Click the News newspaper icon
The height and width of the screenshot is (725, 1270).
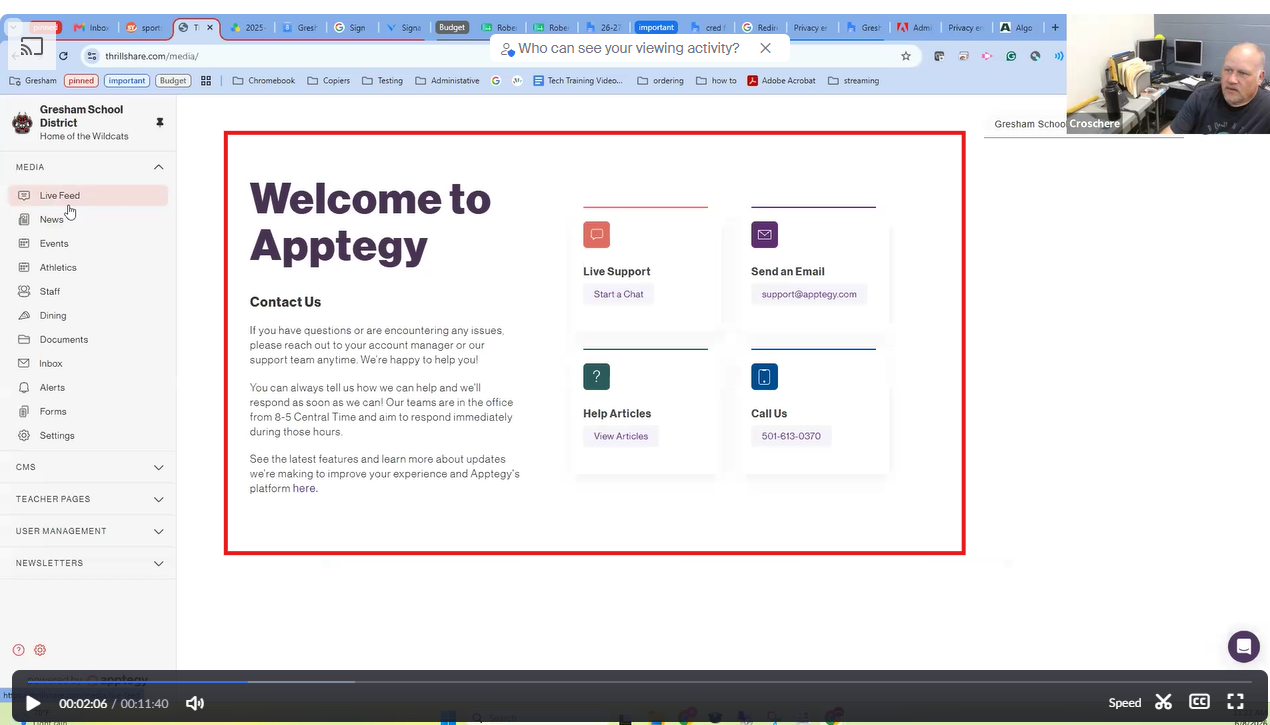click(x=24, y=219)
